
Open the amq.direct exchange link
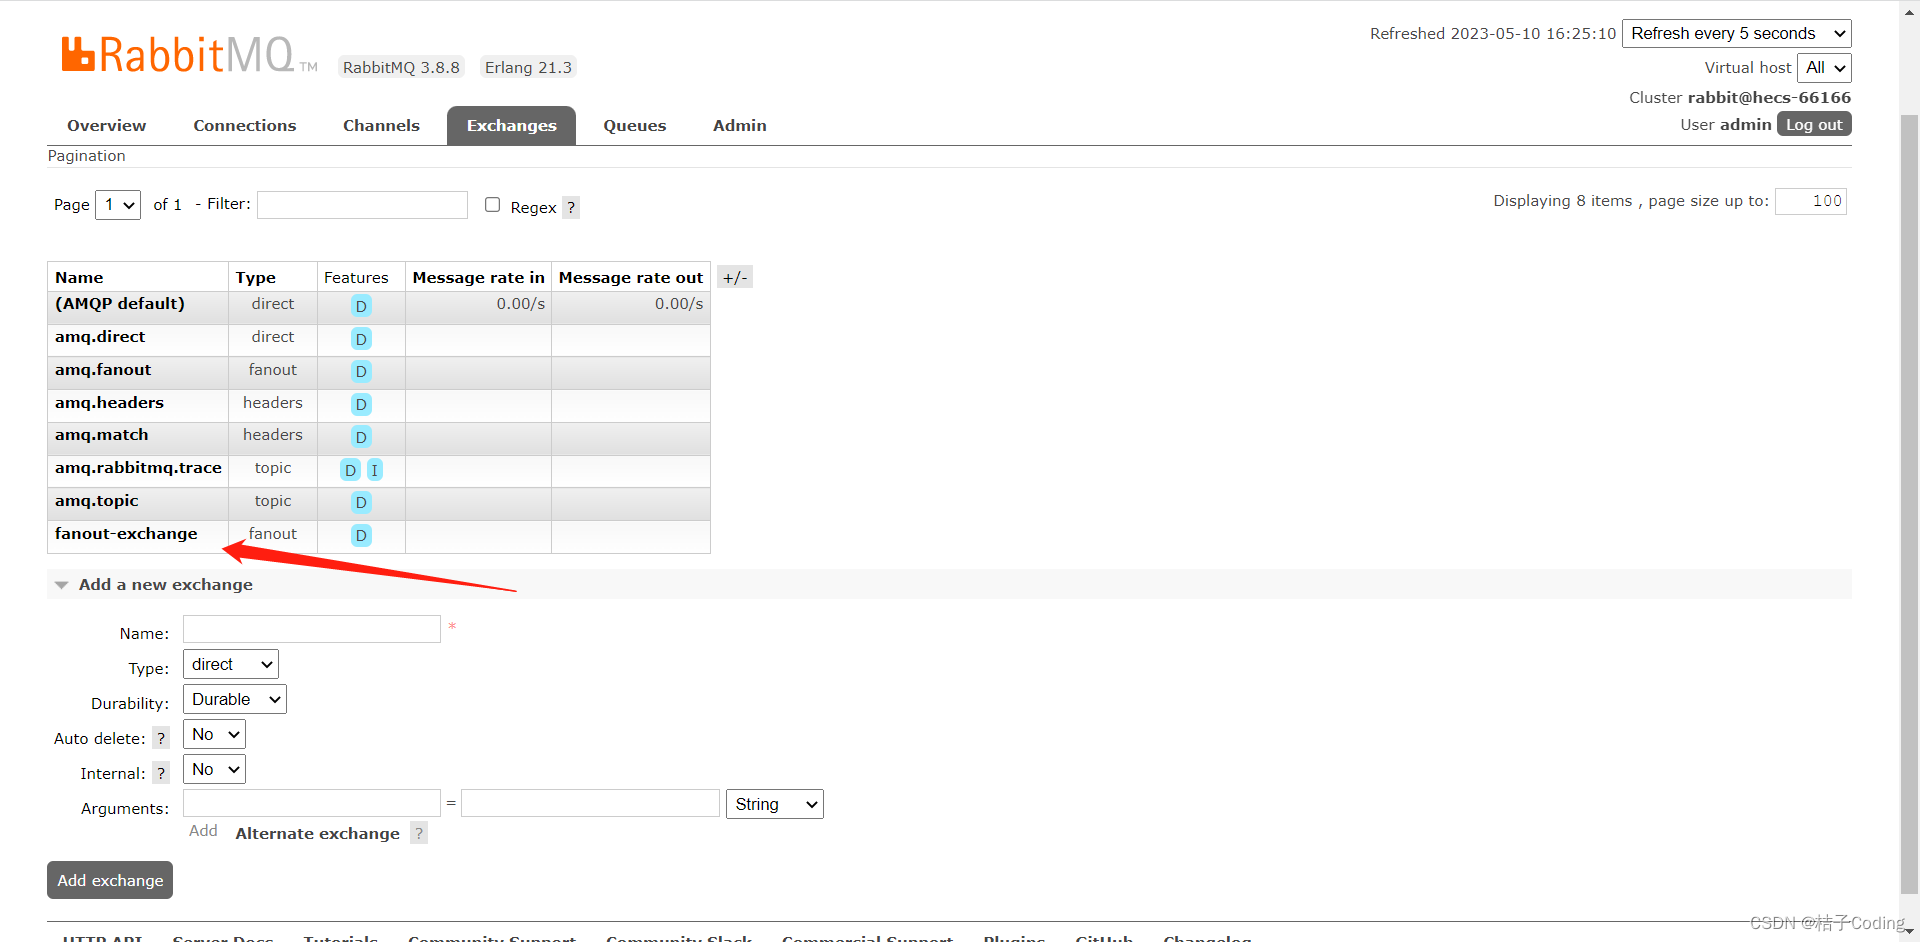pos(100,337)
